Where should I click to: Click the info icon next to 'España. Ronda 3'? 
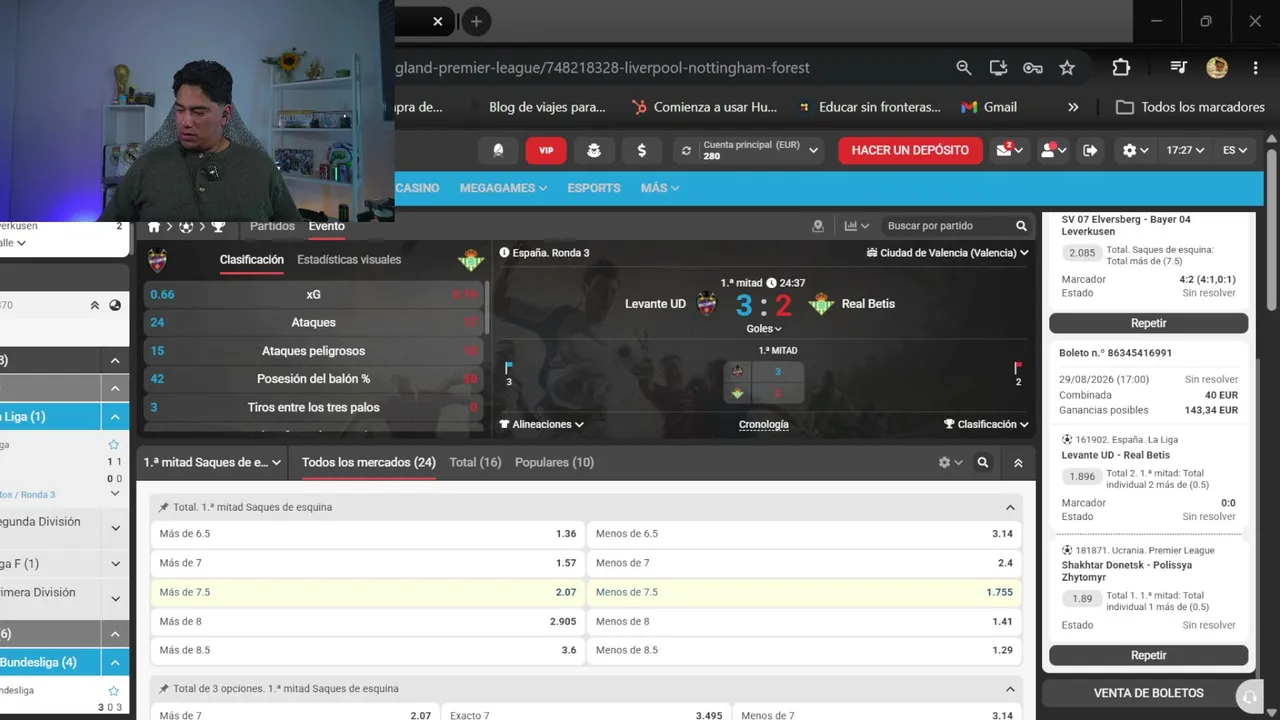pyautogui.click(x=504, y=253)
